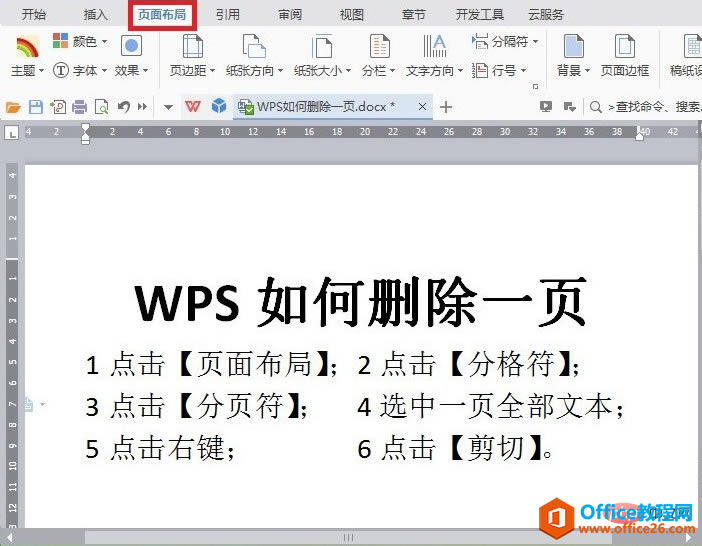The image size is (702, 546).
Task: Click the presentation screen icon near search
Action: coord(546,107)
